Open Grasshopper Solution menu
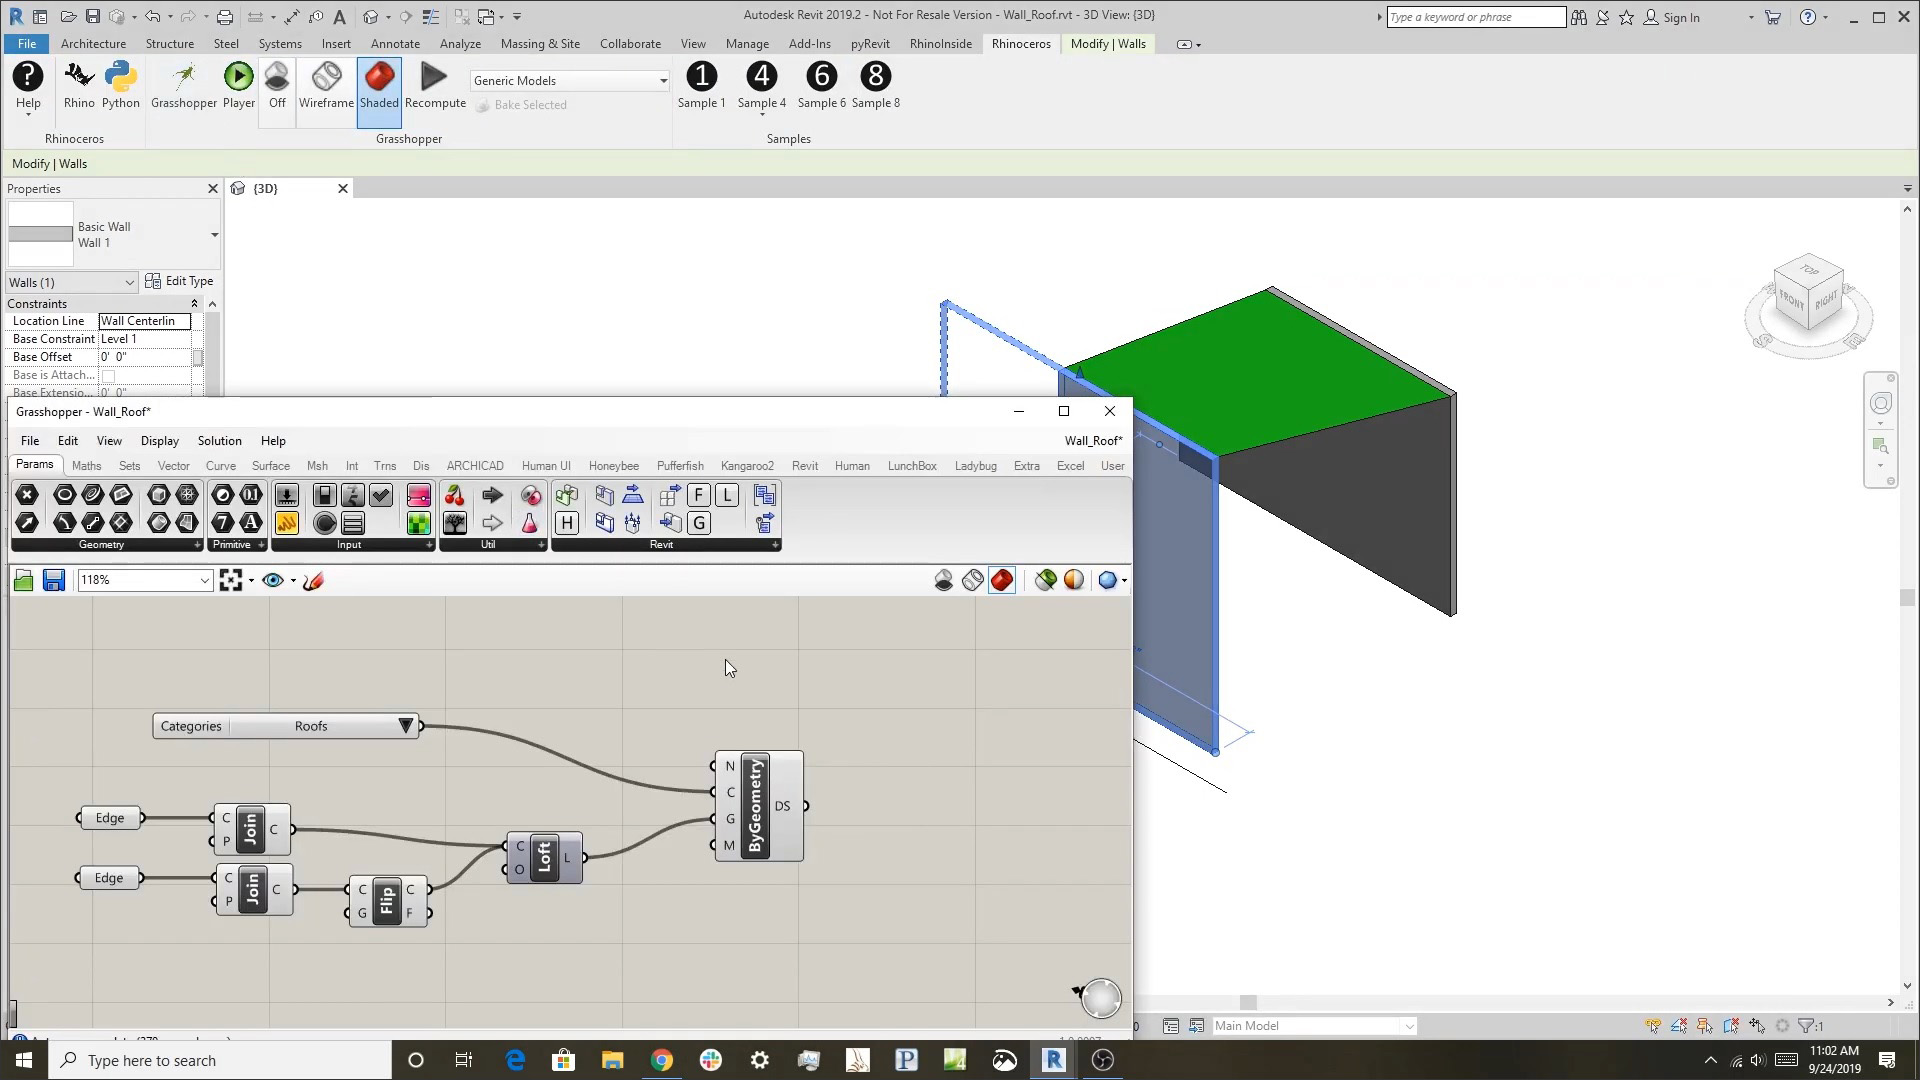 (219, 441)
